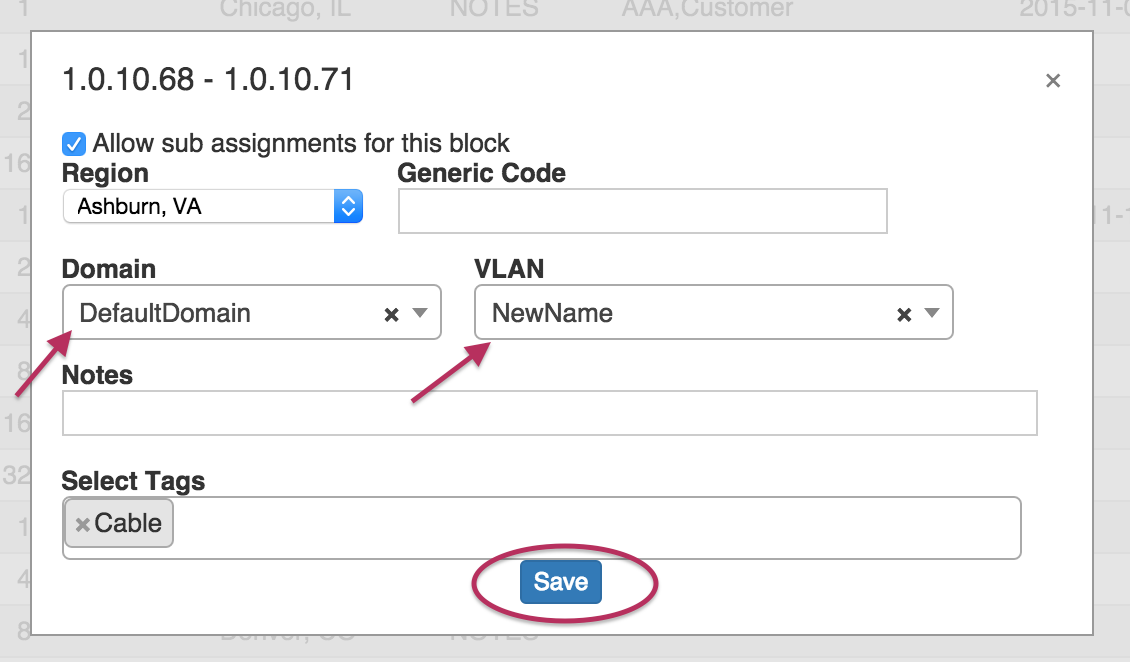Image resolution: width=1130 pixels, height=662 pixels.
Task: Focus the Notes text field
Action: click(x=549, y=413)
